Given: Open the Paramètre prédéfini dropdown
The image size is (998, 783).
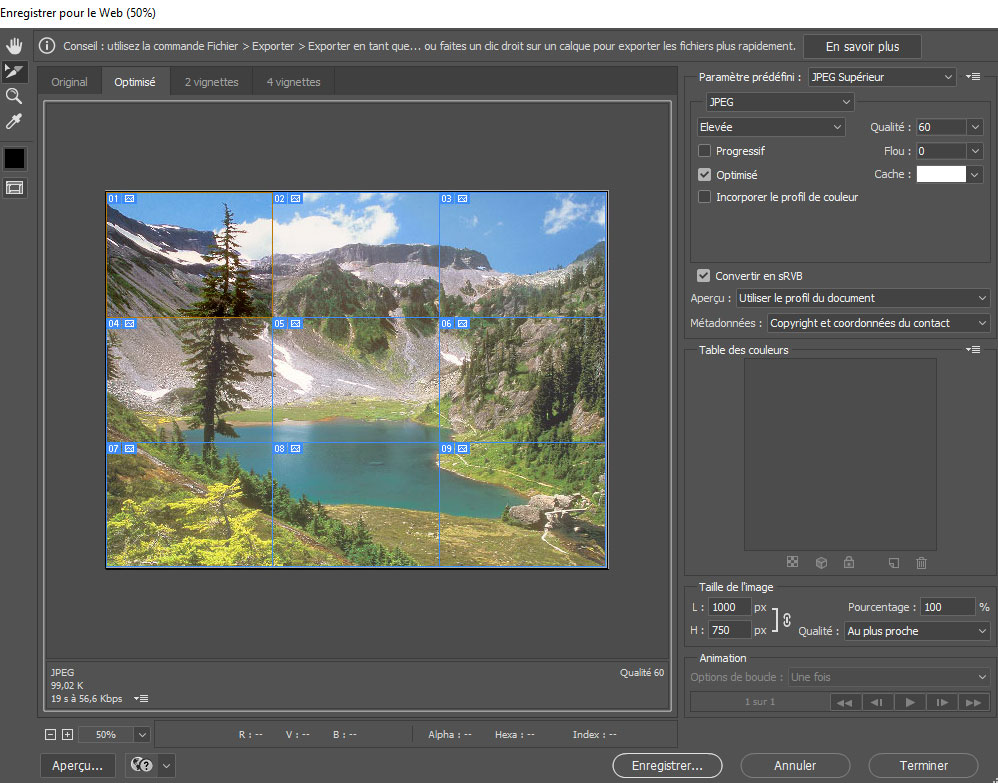Looking at the screenshot, I should pyautogui.click(x=881, y=77).
